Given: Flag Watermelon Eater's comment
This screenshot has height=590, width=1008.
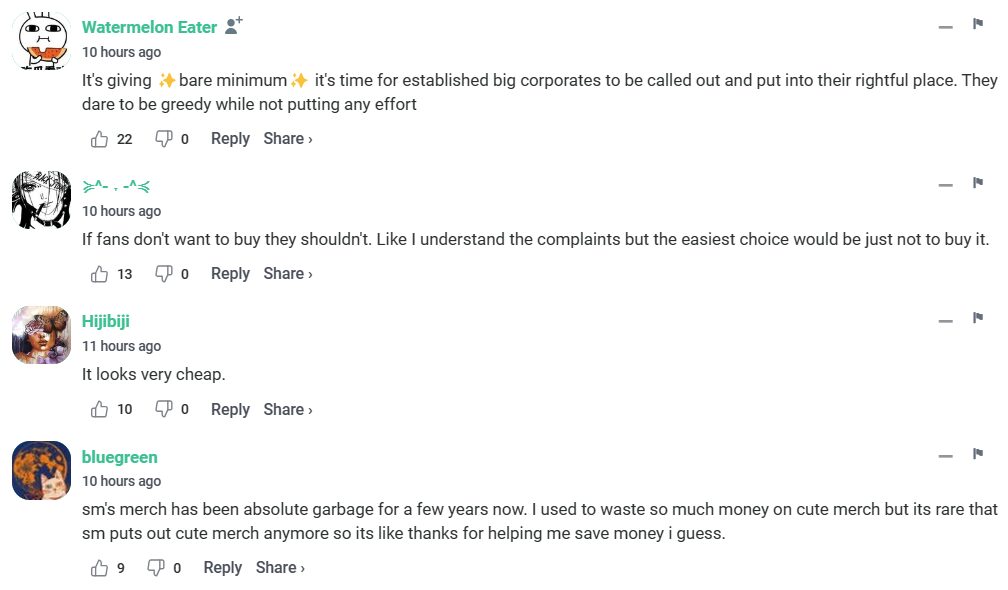Looking at the screenshot, I should 978,24.
